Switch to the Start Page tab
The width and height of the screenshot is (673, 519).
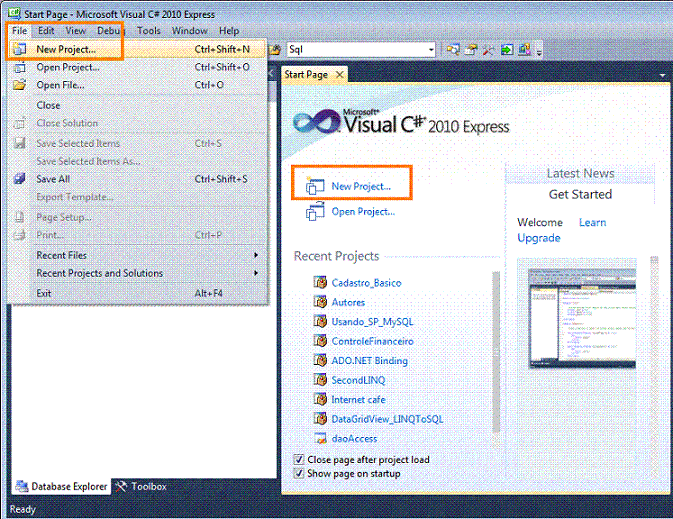pos(306,74)
